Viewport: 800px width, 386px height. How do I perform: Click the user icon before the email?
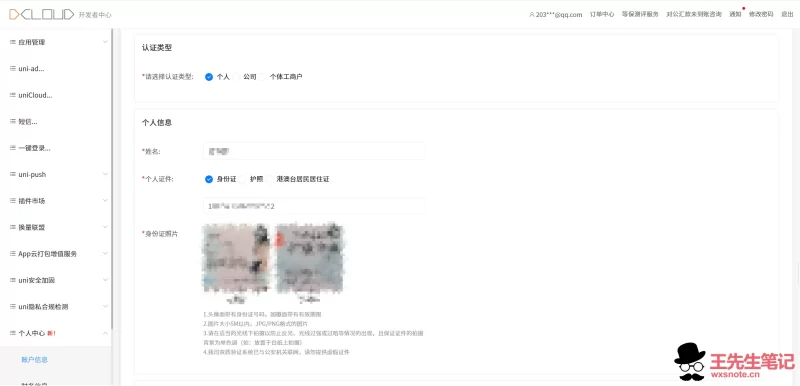(x=532, y=15)
